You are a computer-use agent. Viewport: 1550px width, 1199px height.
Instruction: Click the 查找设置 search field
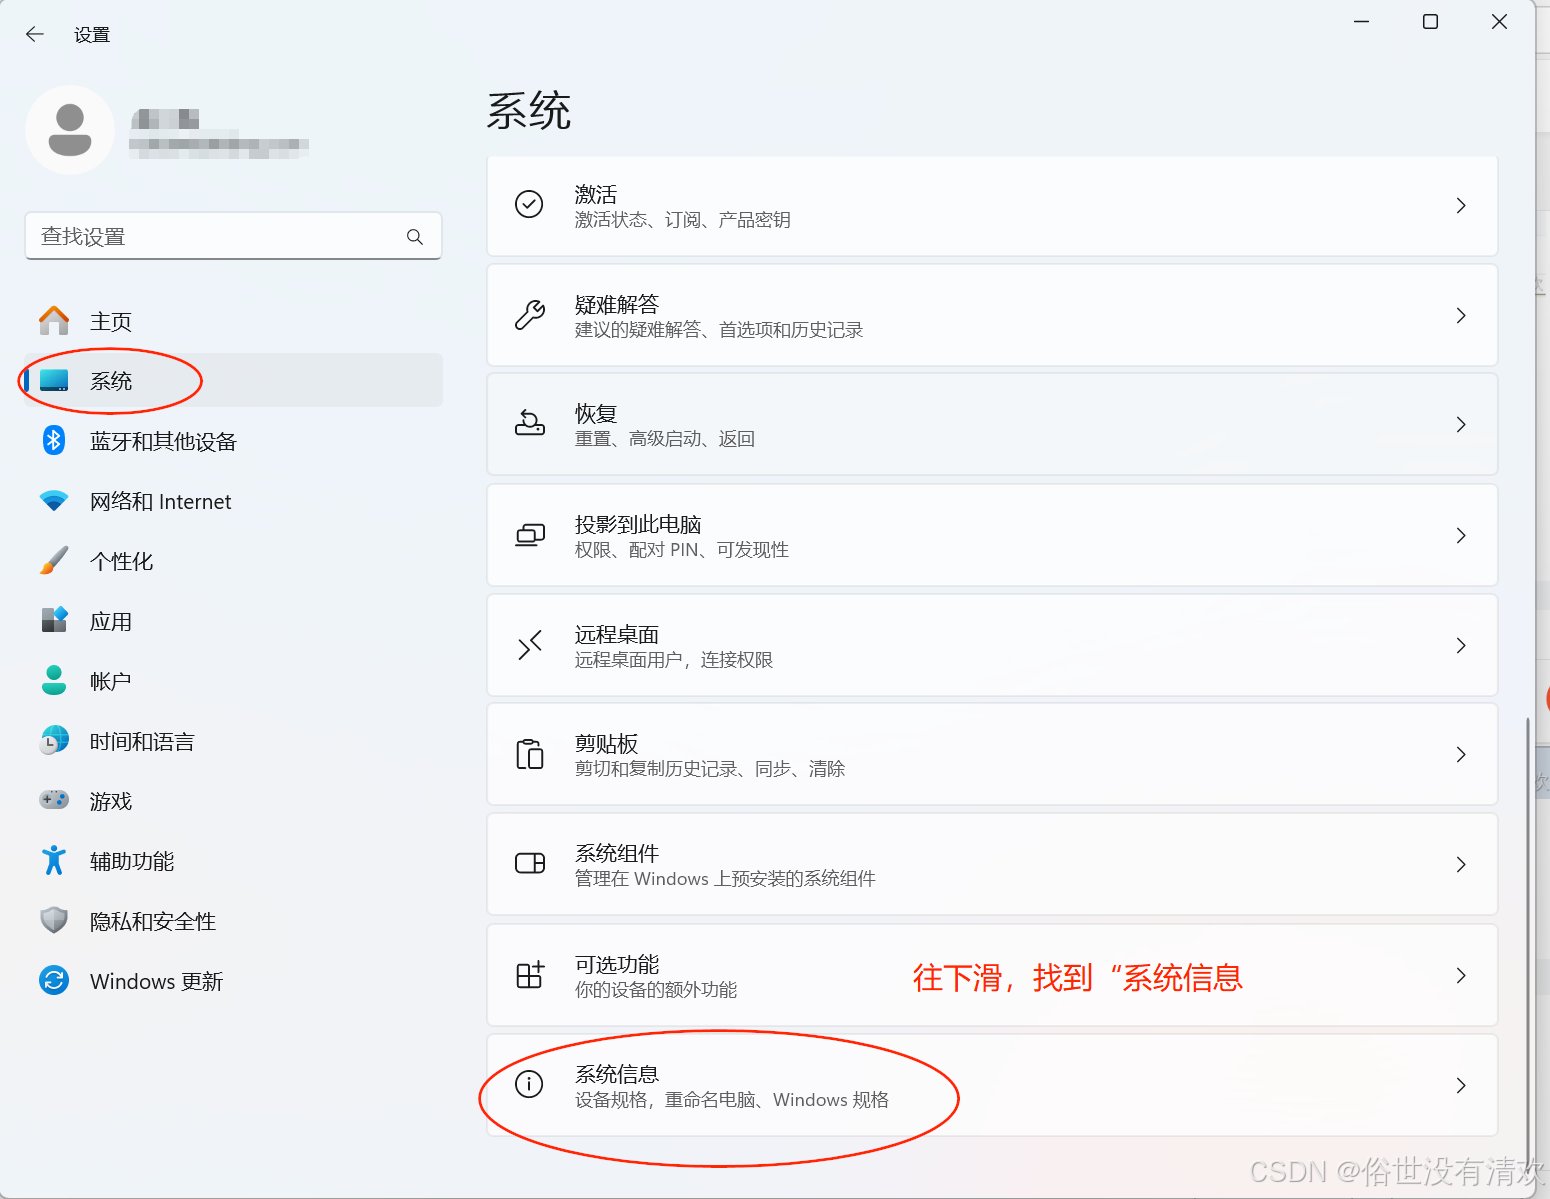pos(233,236)
